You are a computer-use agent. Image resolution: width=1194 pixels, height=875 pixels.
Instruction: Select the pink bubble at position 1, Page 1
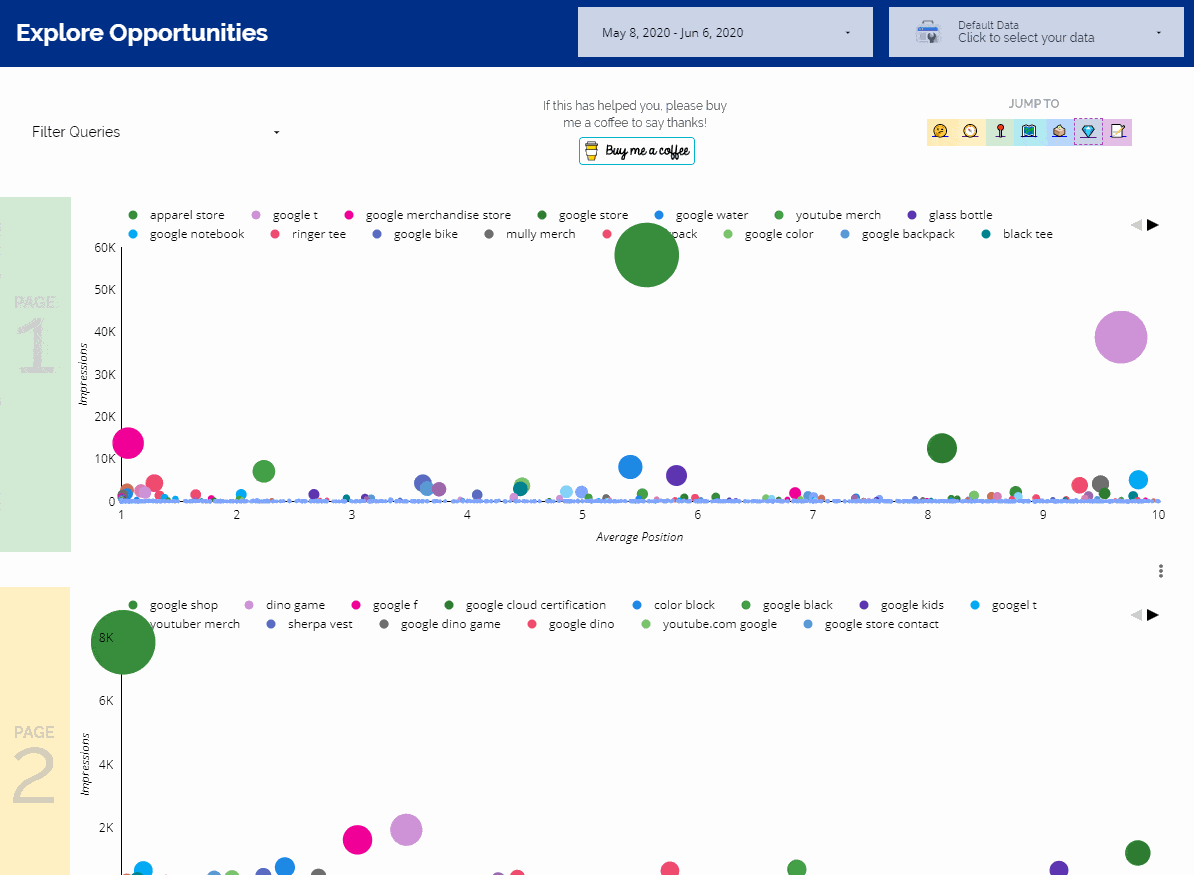pyautogui.click(x=128, y=443)
